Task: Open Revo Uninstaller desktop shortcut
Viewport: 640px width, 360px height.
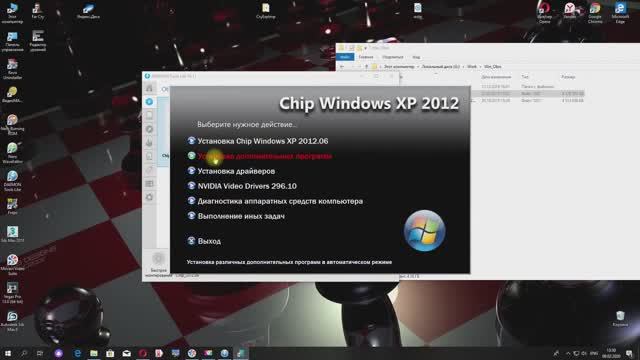Action: pos(12,69)
